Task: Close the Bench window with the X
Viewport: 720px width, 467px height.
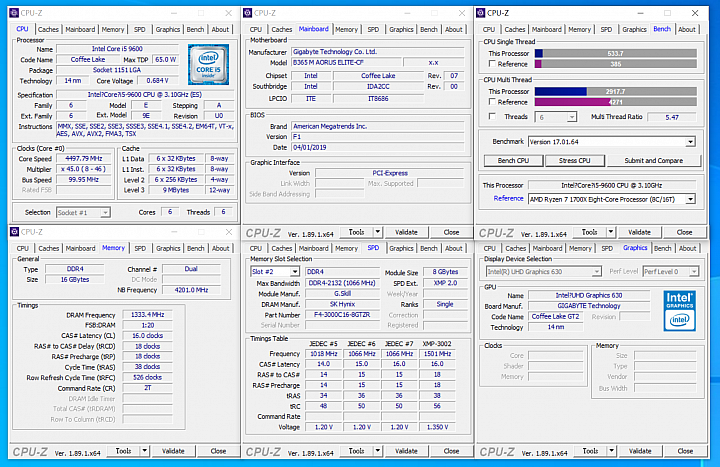Action: click(x=695, y=13)
